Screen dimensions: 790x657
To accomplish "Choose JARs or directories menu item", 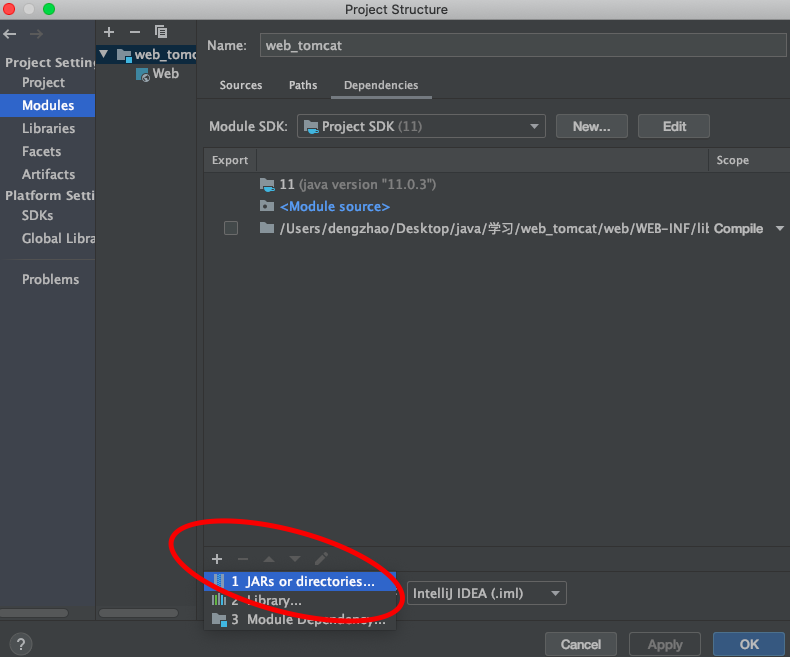I will coord(300,581).
